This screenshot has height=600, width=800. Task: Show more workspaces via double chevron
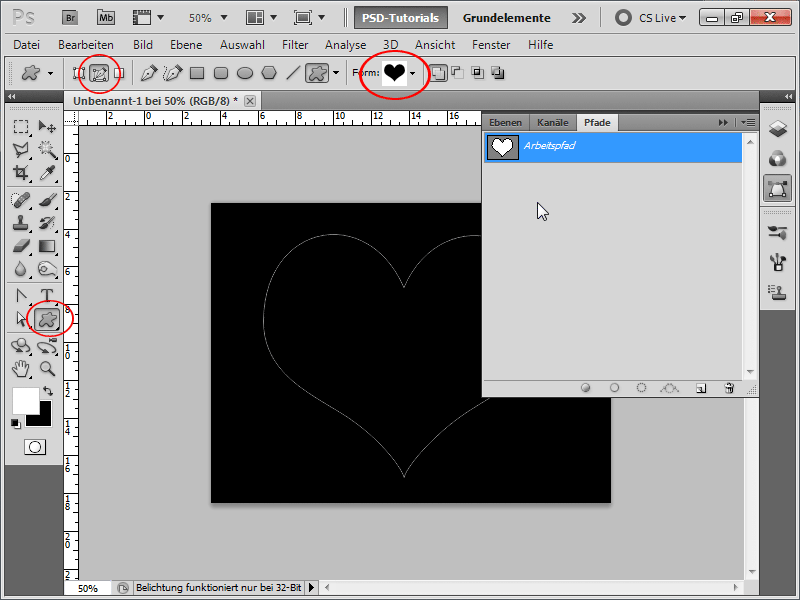(x=579, y=18)
